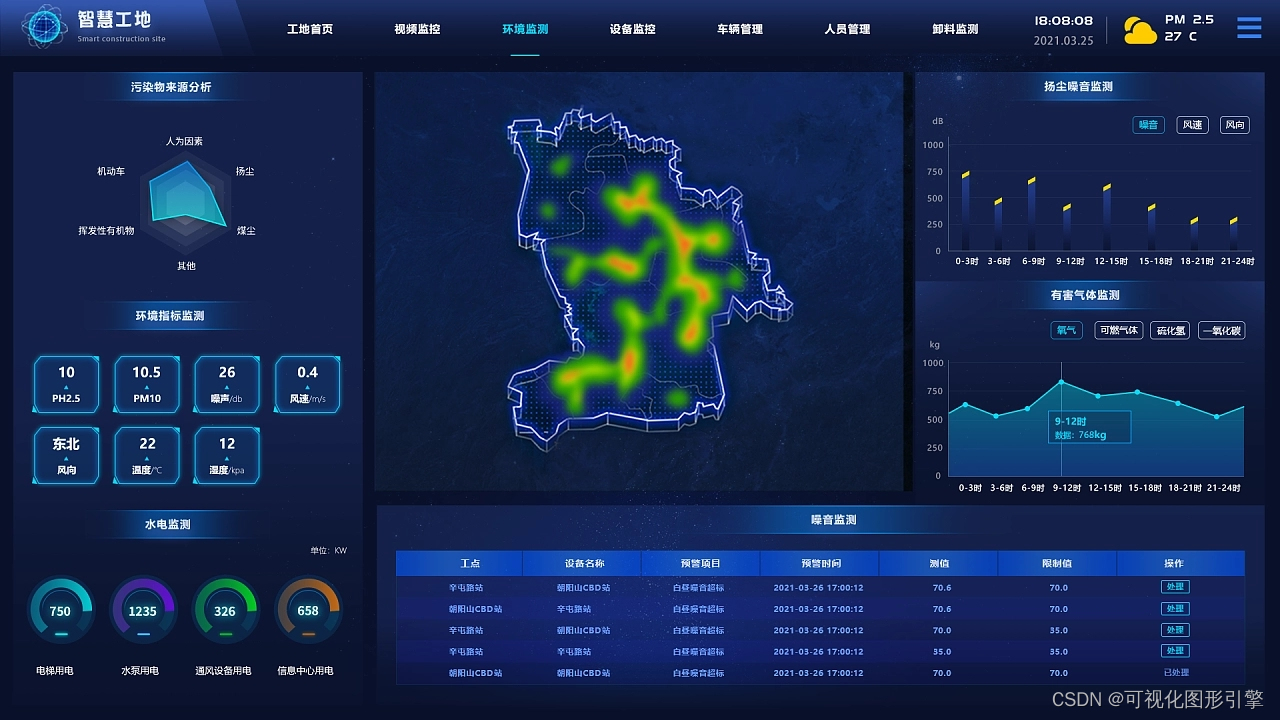Click the 水电监测 panel title
Image resolution: width=1280 pixels, height=720 pixels.
[x=167, y=524]
